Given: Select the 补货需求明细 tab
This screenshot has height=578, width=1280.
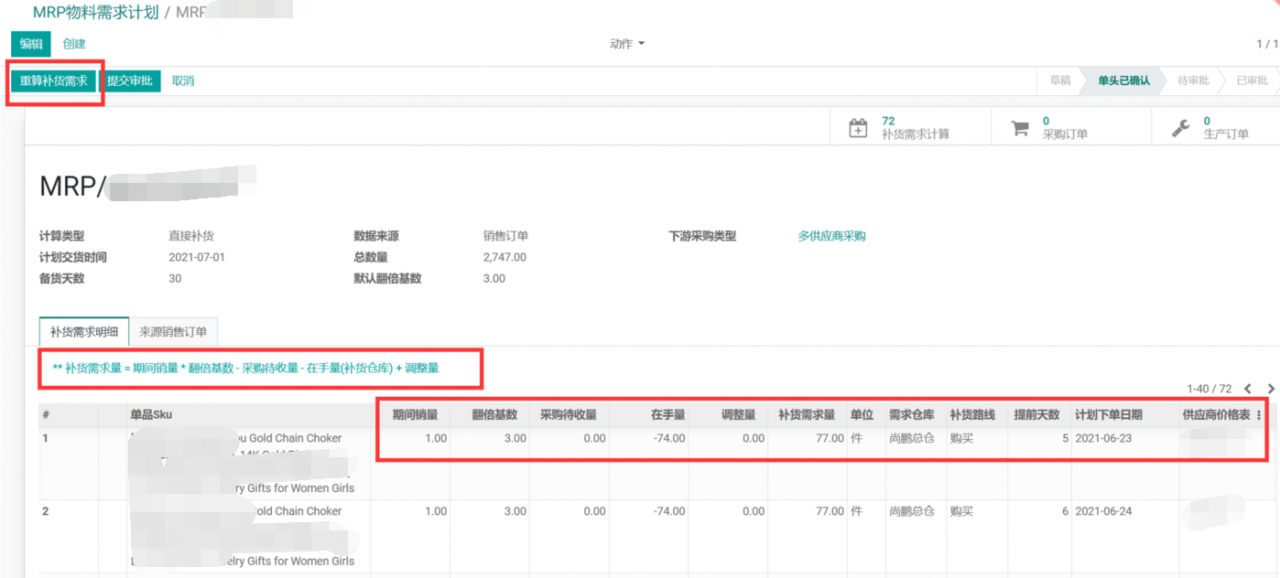Looking at the screenshot, I should 83,330.
